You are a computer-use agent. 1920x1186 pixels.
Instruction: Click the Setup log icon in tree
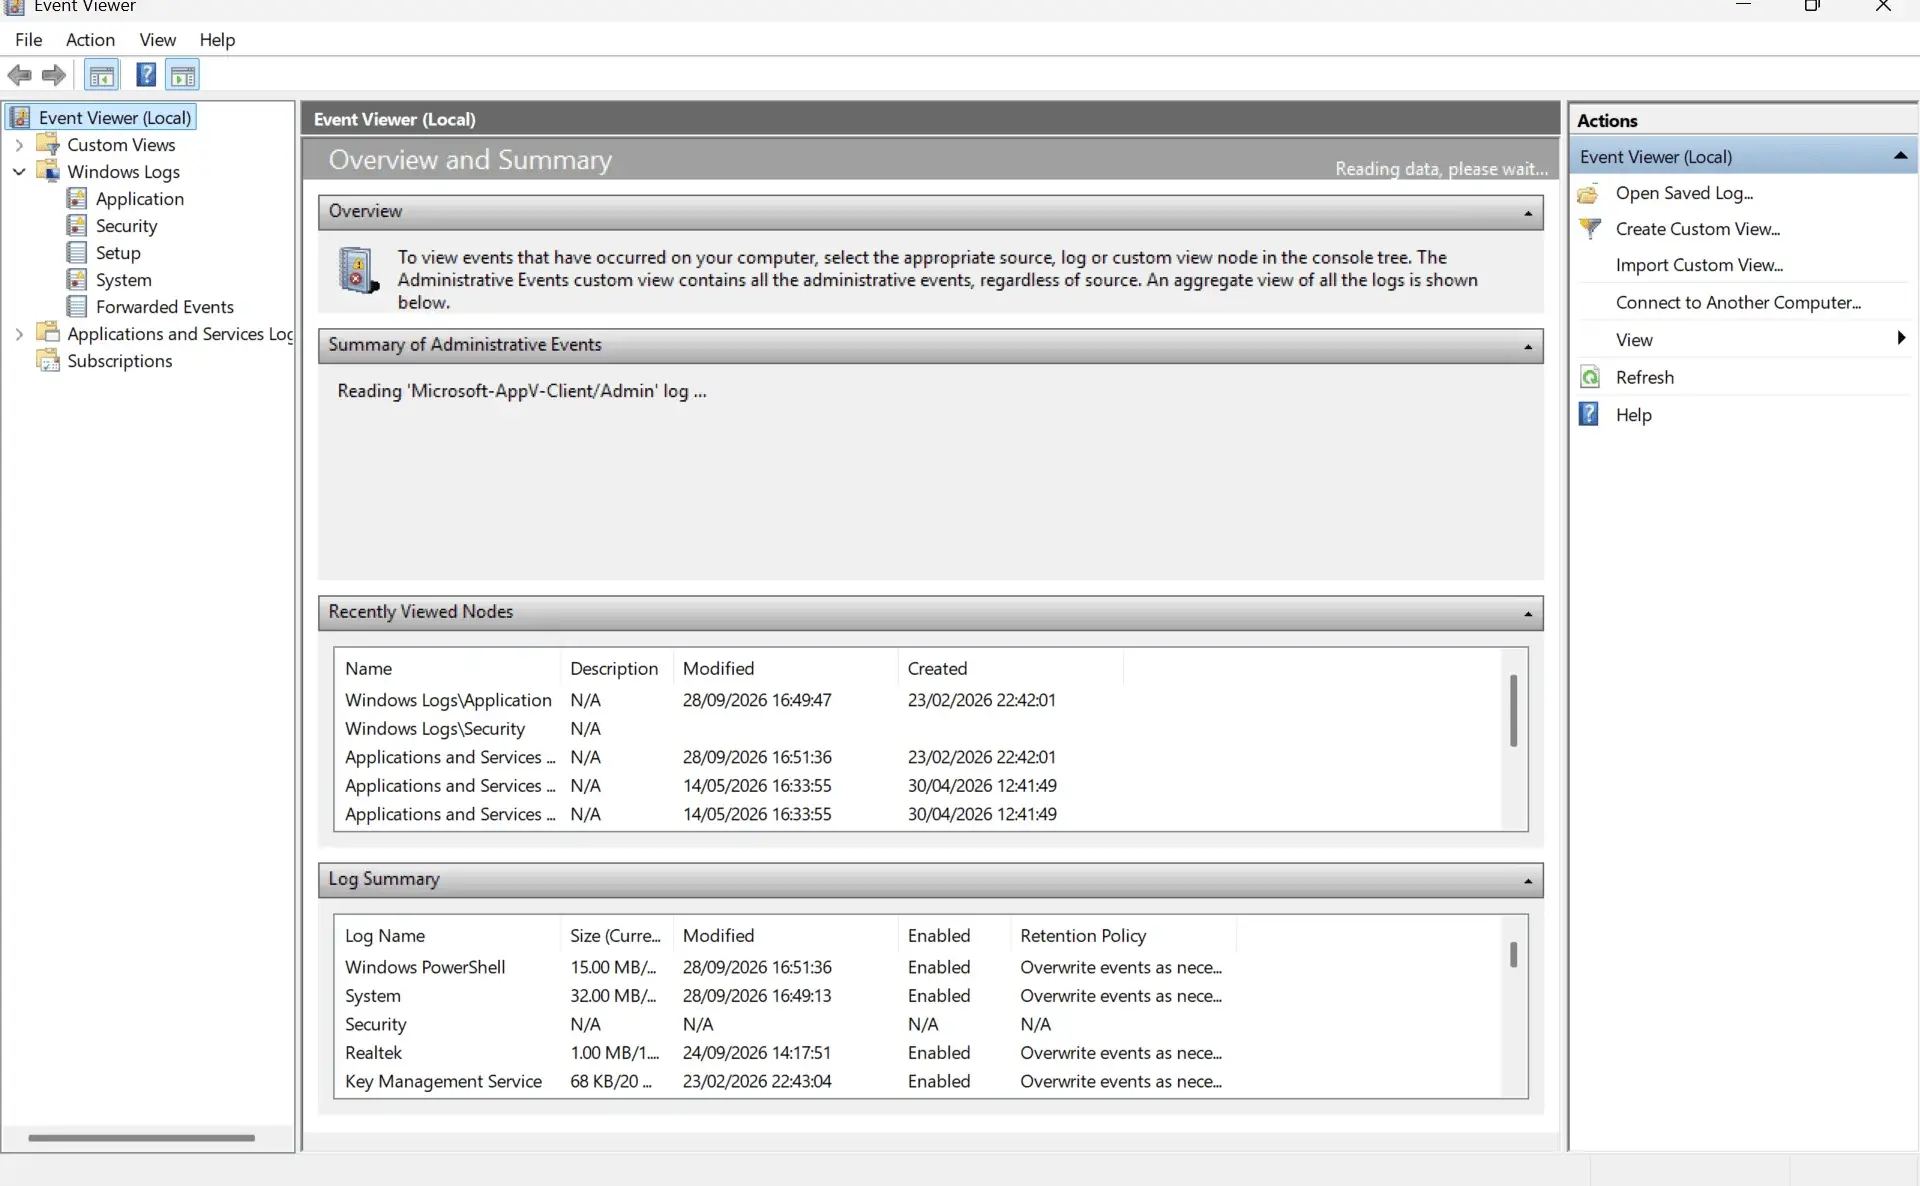[x=77, y=252]
